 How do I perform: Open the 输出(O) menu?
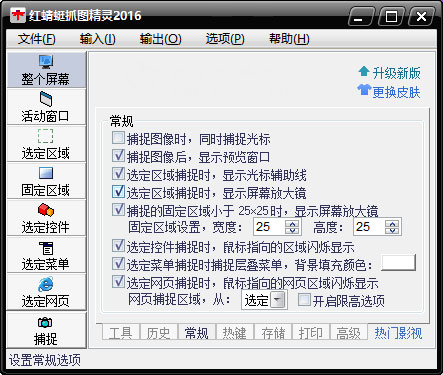pyautogui.click(x=161, y=39)
